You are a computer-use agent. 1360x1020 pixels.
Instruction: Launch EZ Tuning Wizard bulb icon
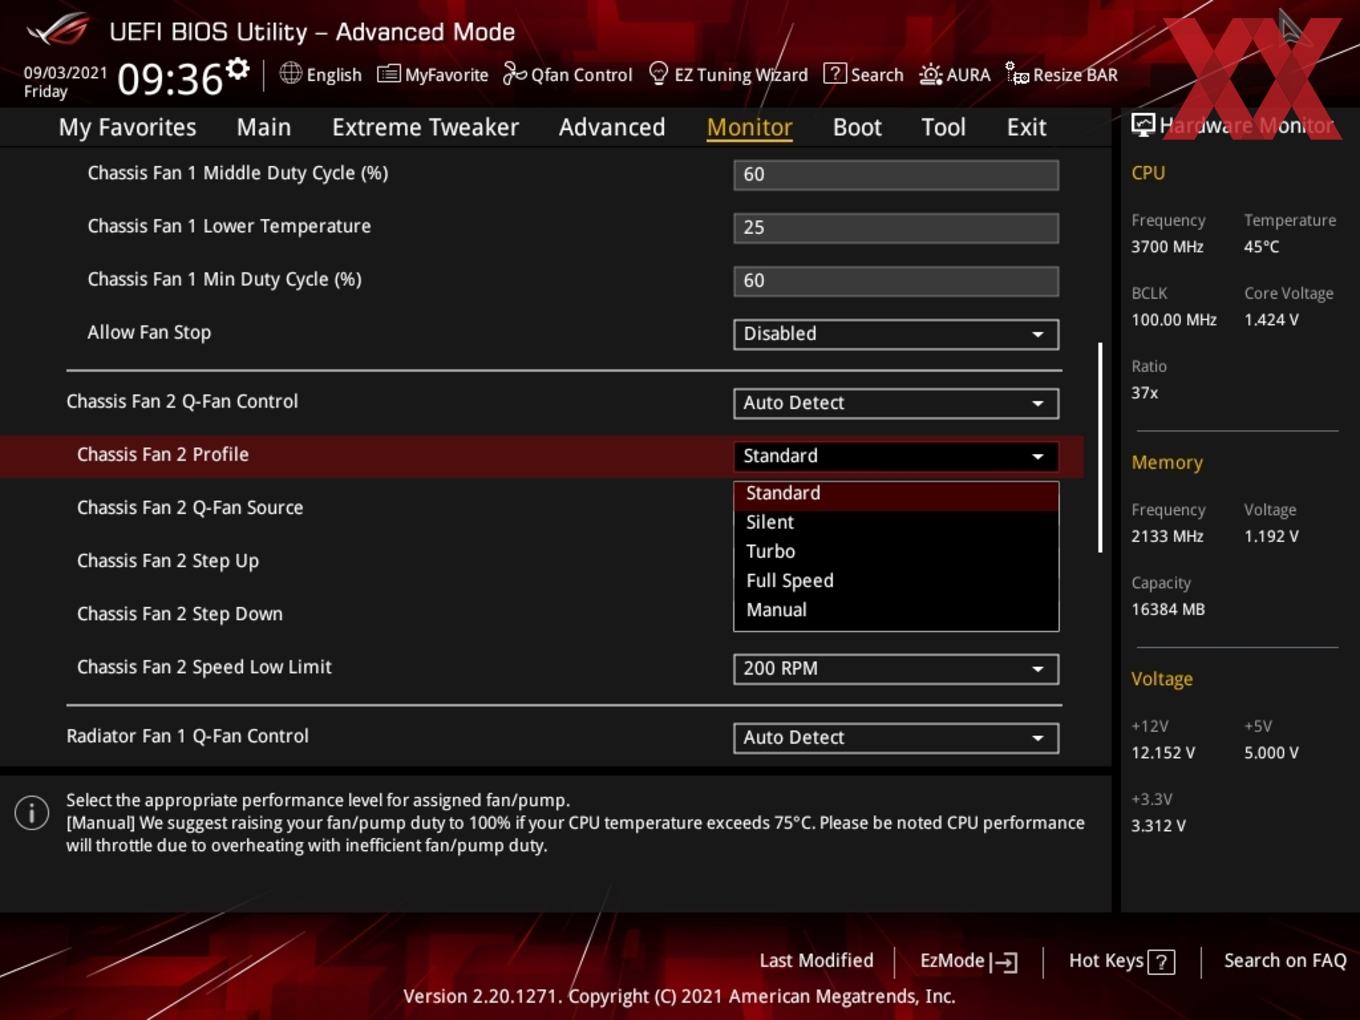click(658, 73)
